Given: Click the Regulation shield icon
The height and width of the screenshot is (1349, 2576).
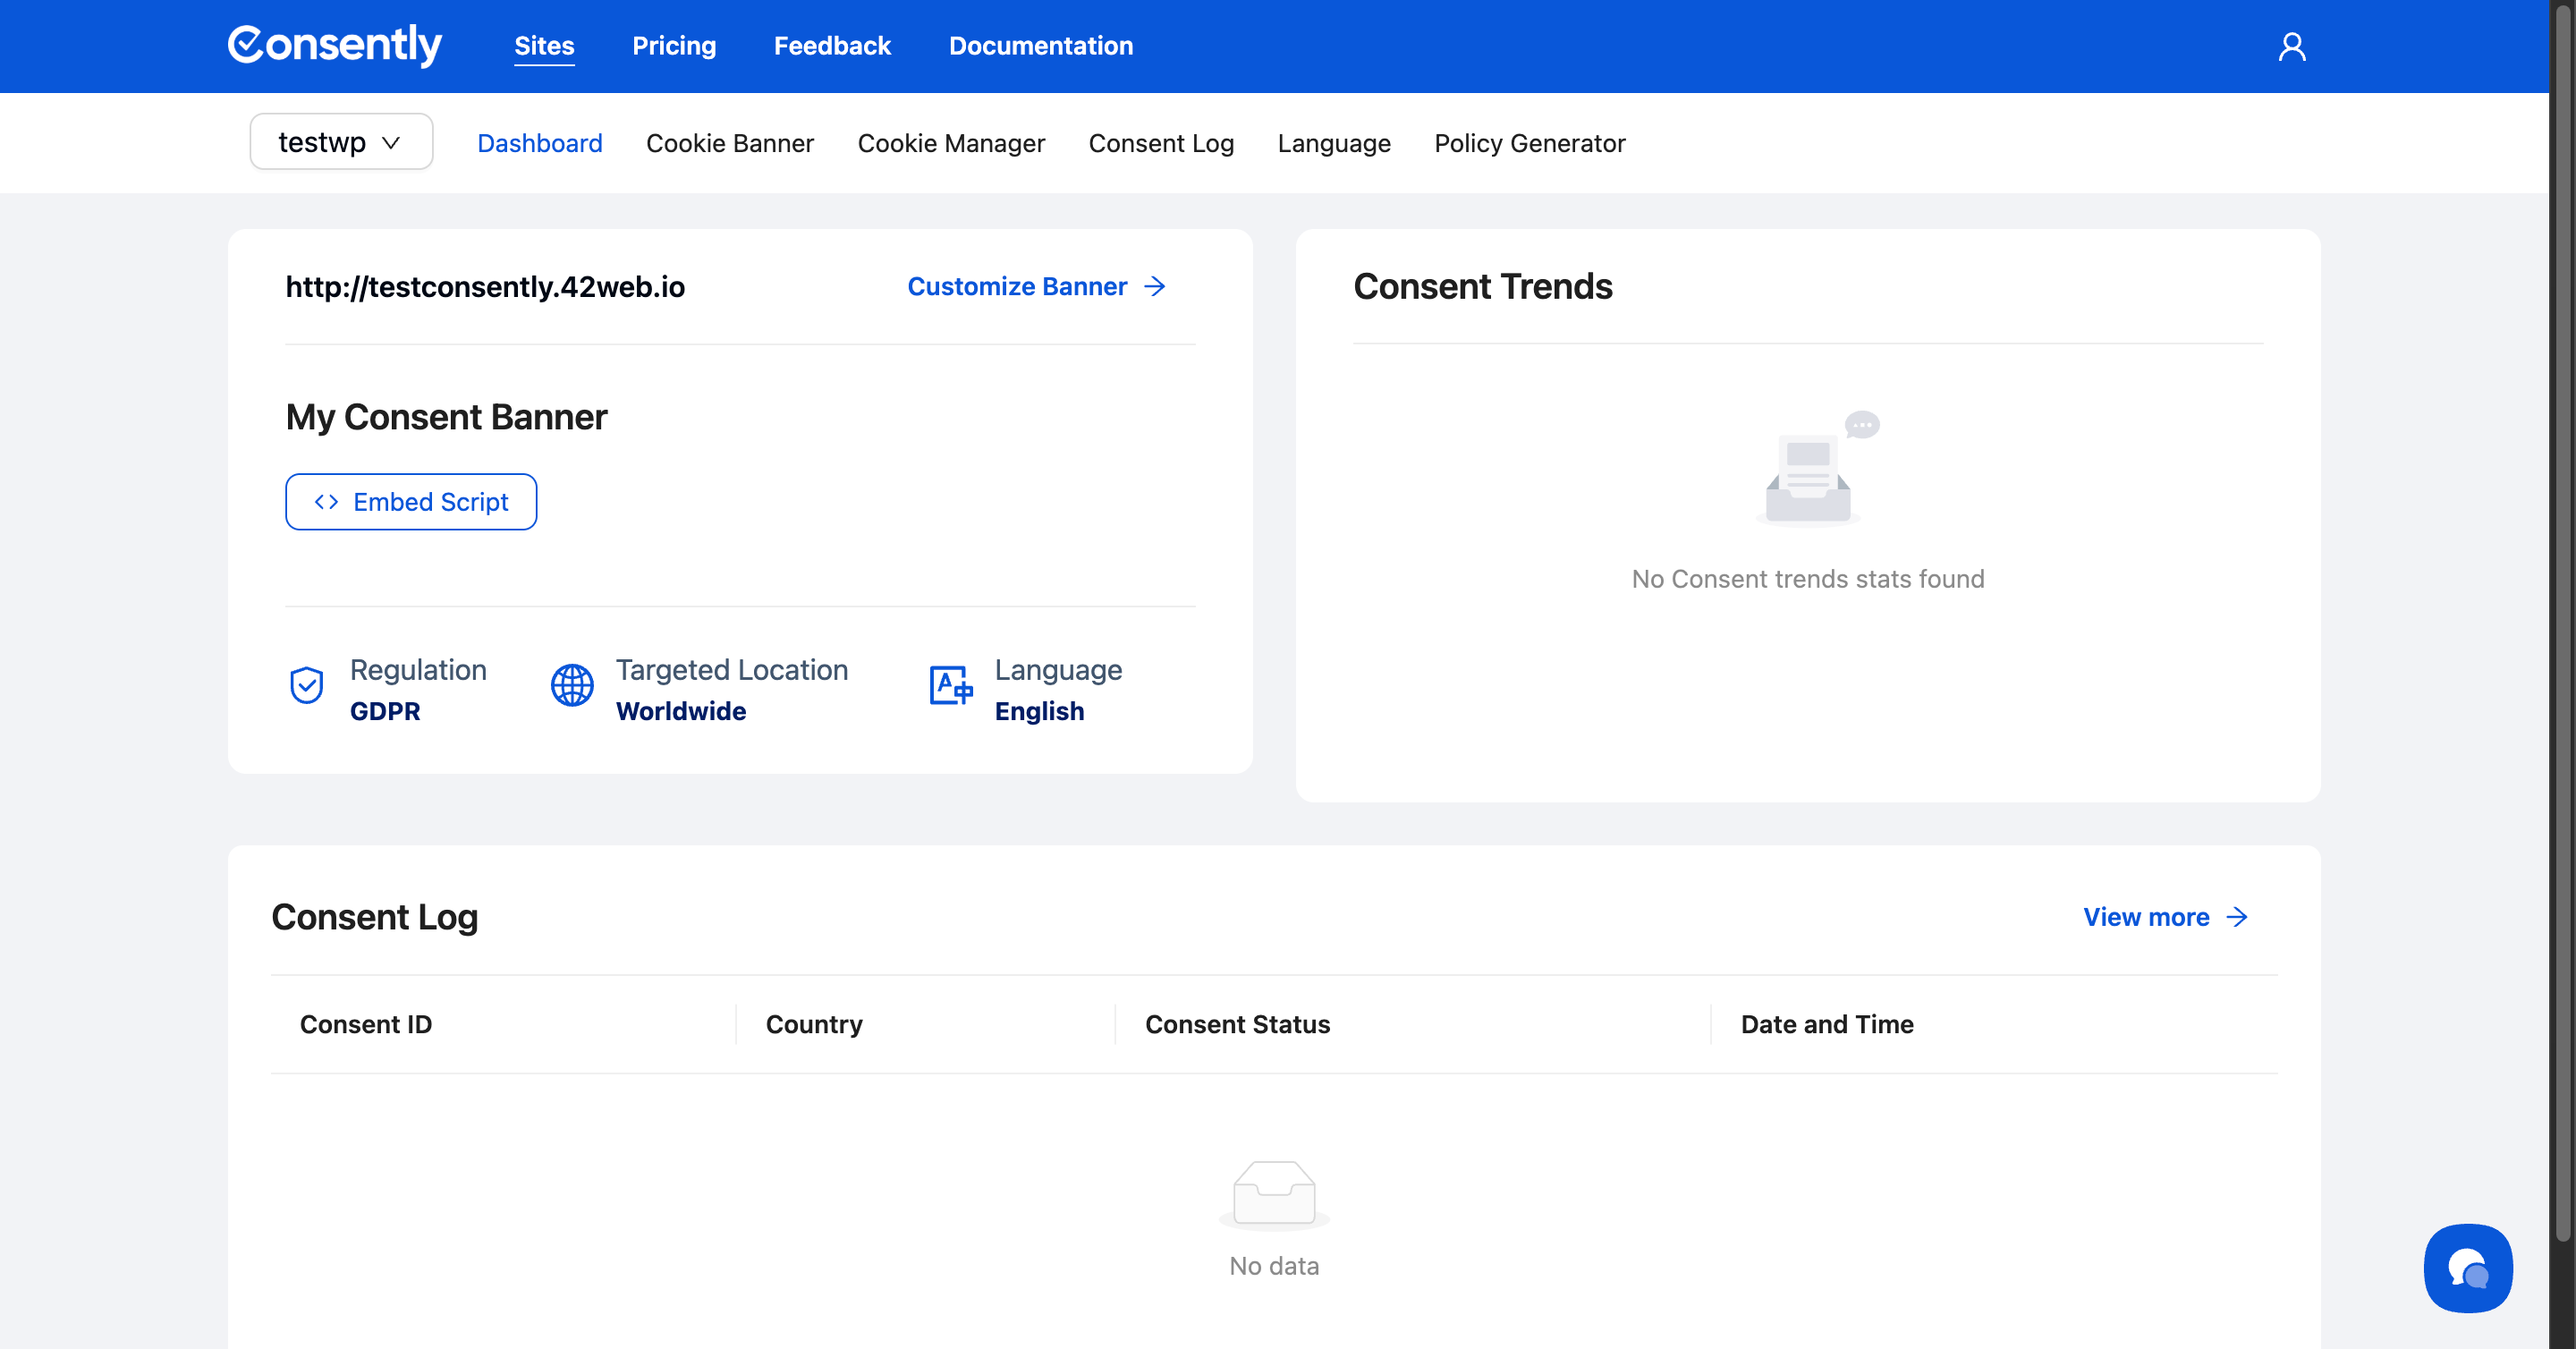Looking at the screenshot, I should [306, 686].
